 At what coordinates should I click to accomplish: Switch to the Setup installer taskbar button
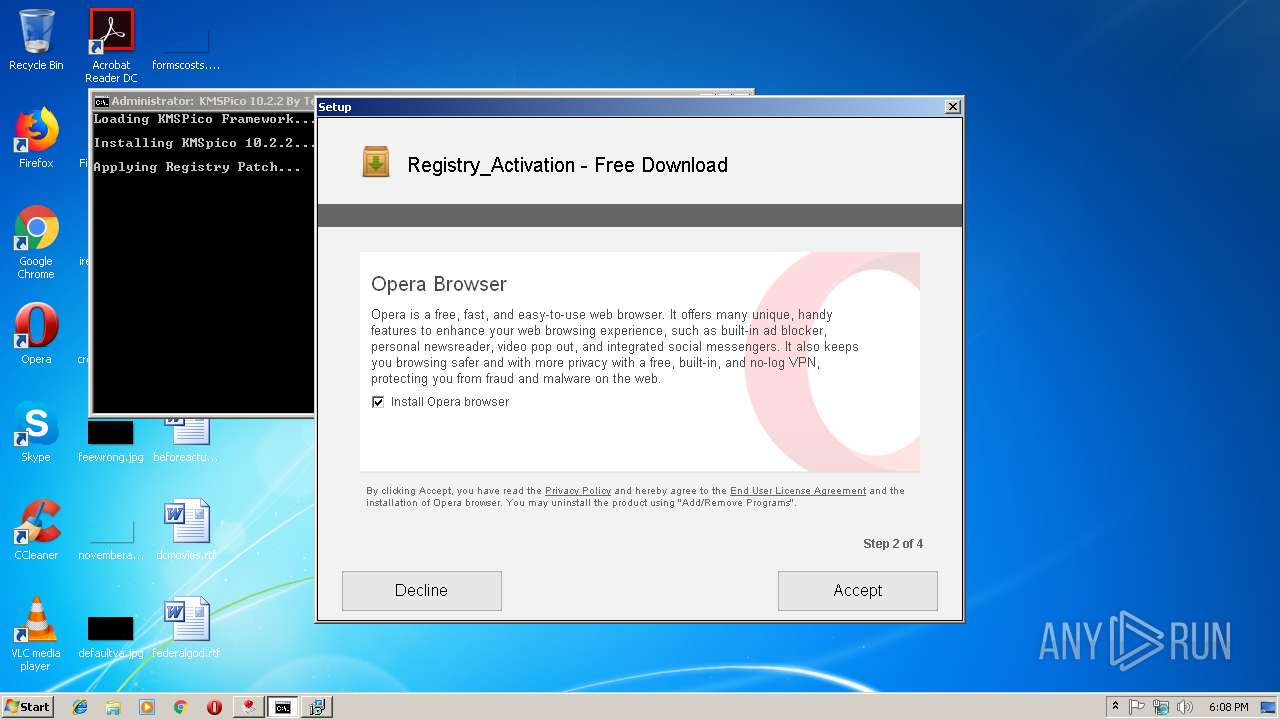[x=317, y=707]
